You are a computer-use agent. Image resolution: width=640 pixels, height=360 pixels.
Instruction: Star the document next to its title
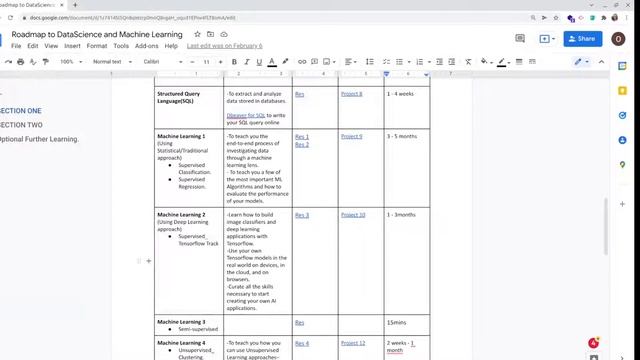(197, 34)
